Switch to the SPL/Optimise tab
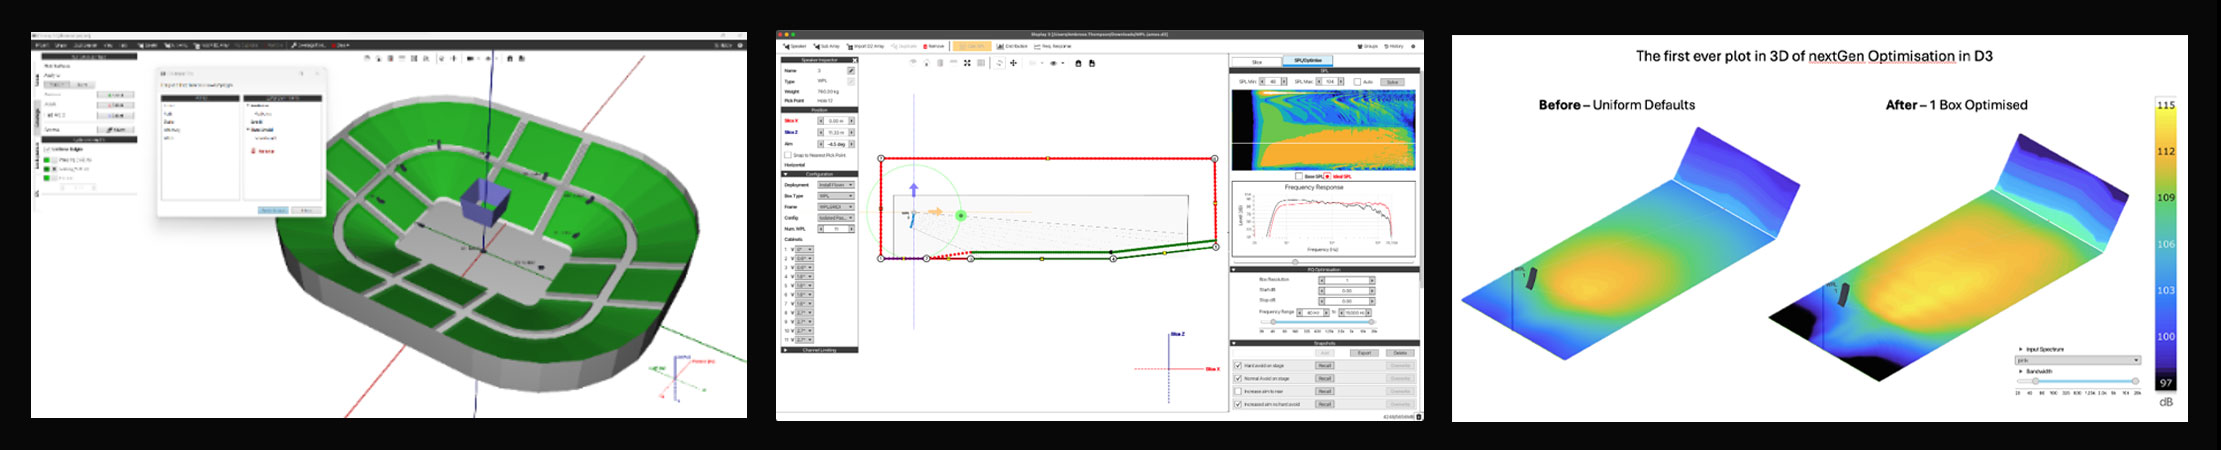This screenshot has height=450, width=2221. (x=1308, y=62)
